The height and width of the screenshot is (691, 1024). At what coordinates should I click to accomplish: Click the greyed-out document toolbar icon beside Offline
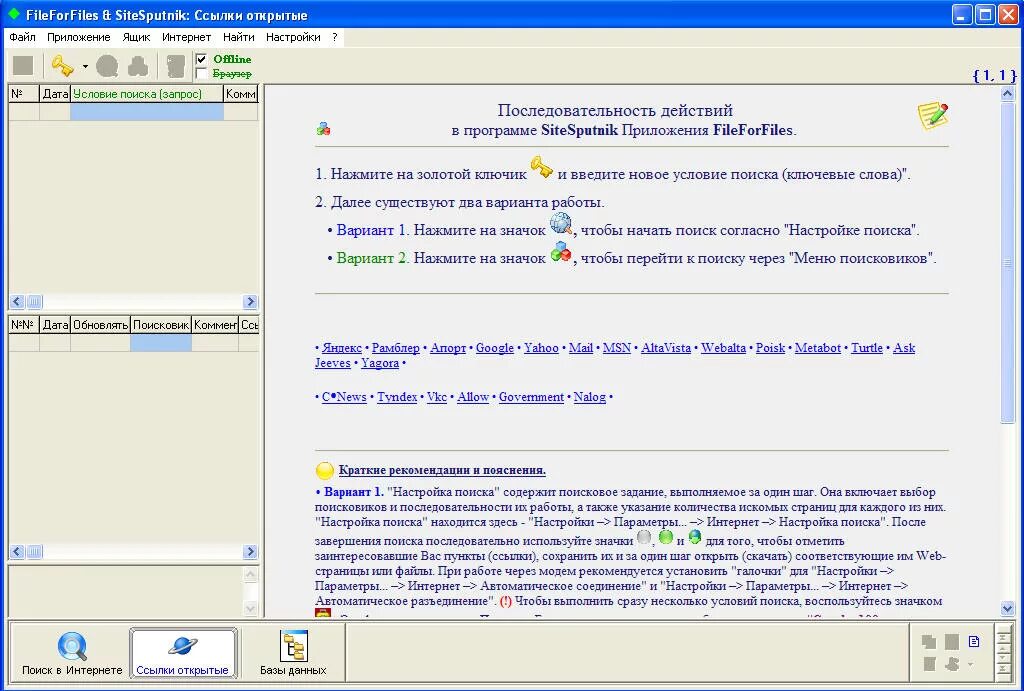click(175, 66)
